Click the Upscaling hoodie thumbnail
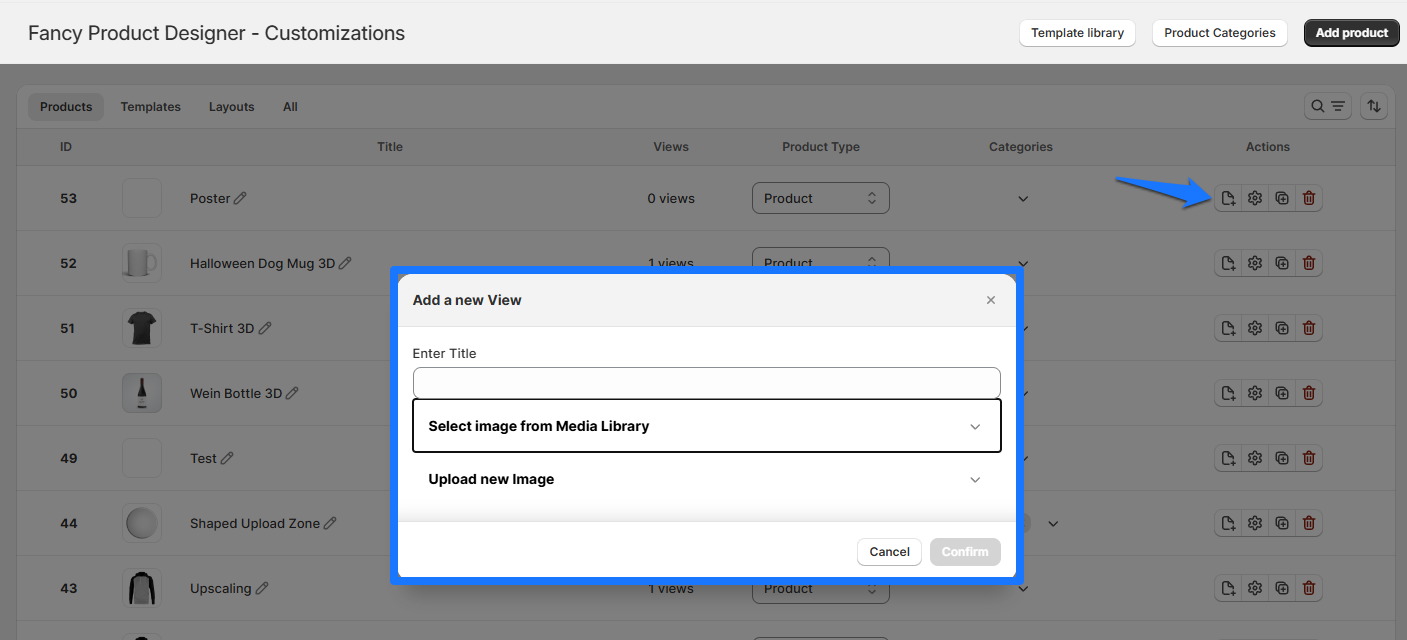 pyautogui.click(x=142, y=588)
